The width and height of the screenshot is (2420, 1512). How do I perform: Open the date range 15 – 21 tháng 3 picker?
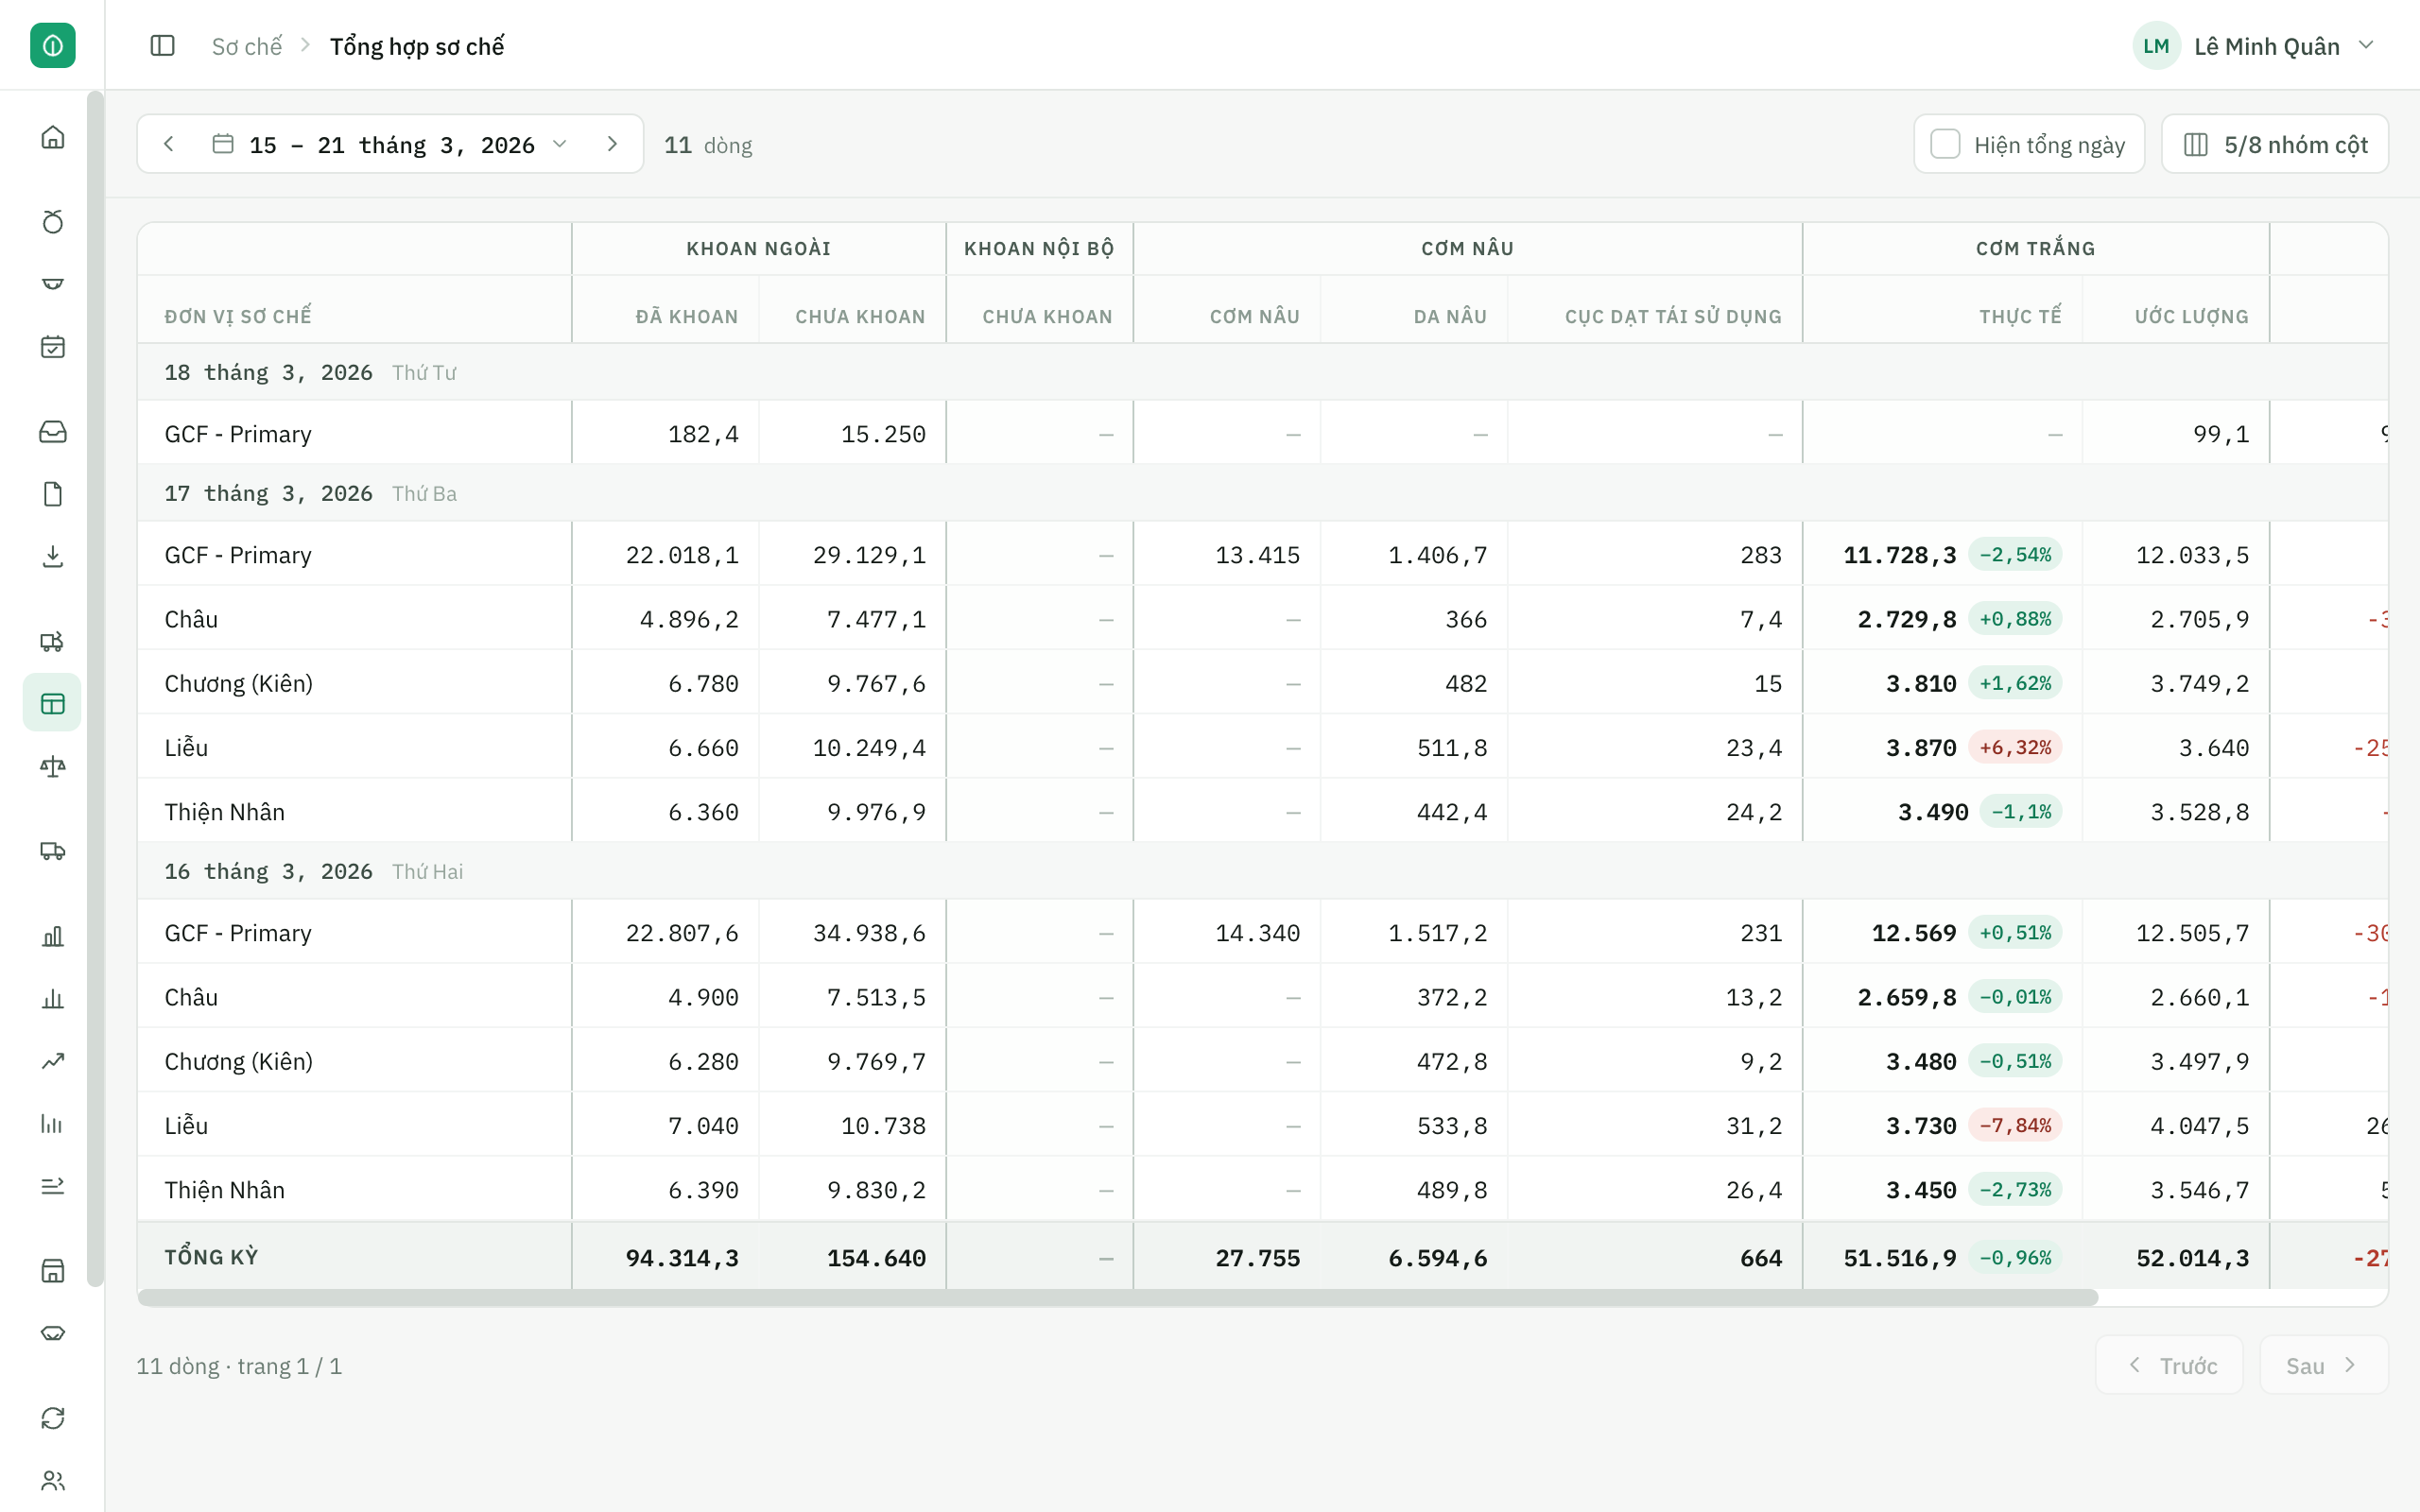(x=390, y=145)
